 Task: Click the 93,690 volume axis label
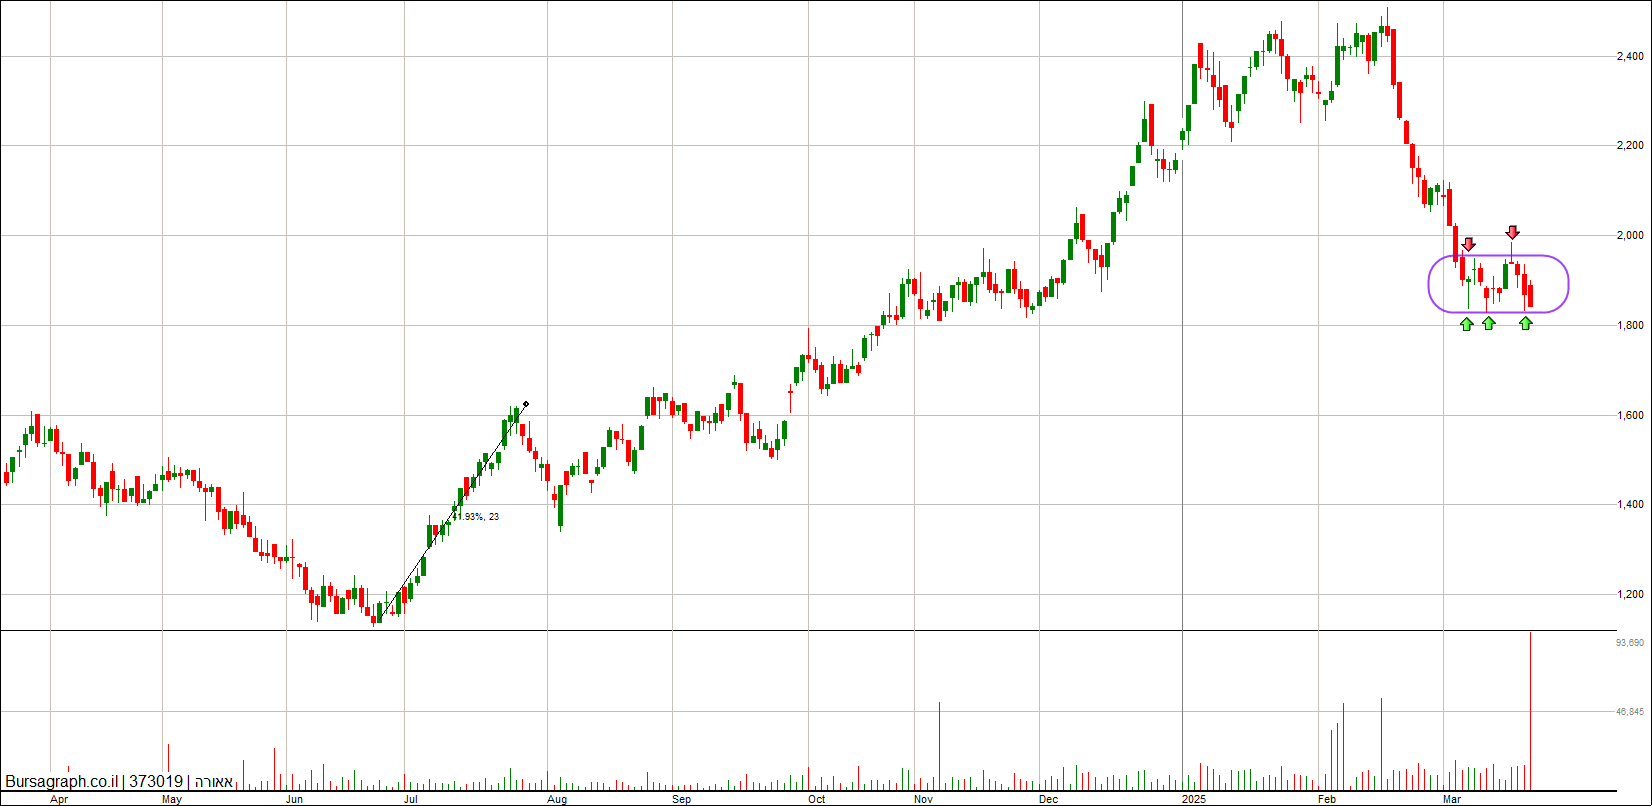point(1630,643)
